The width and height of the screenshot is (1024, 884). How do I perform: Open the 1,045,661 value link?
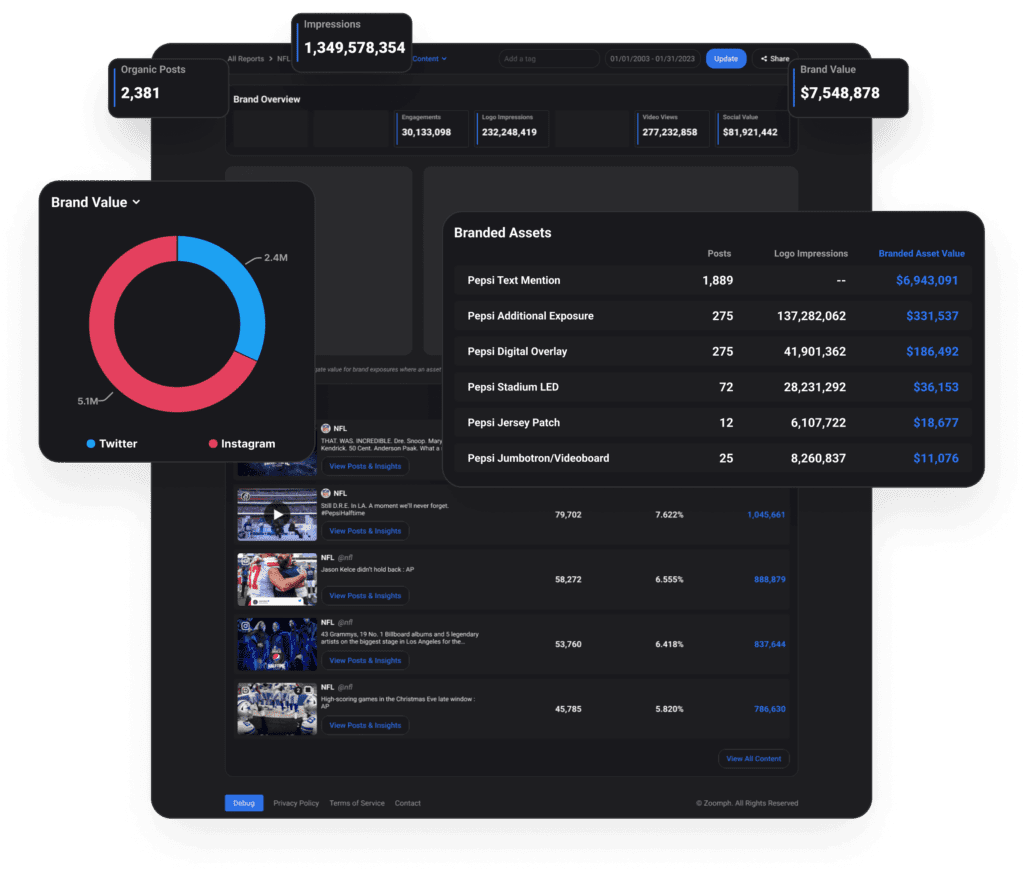point(766,515)
